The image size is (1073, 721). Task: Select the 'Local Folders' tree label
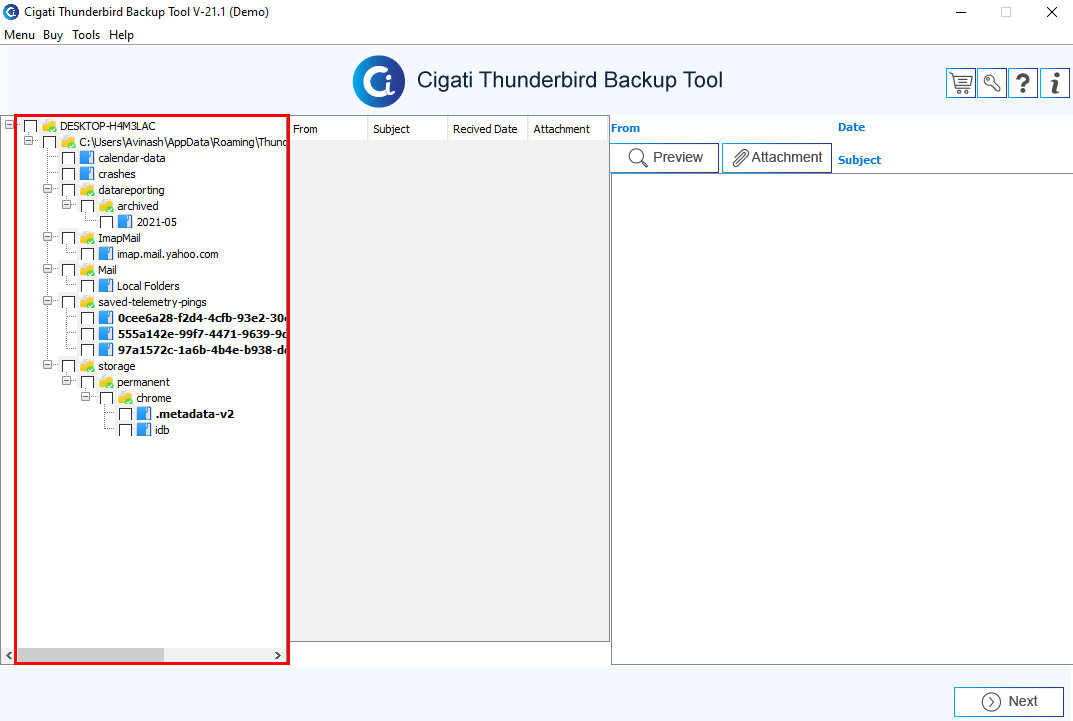tap(148, 287)
